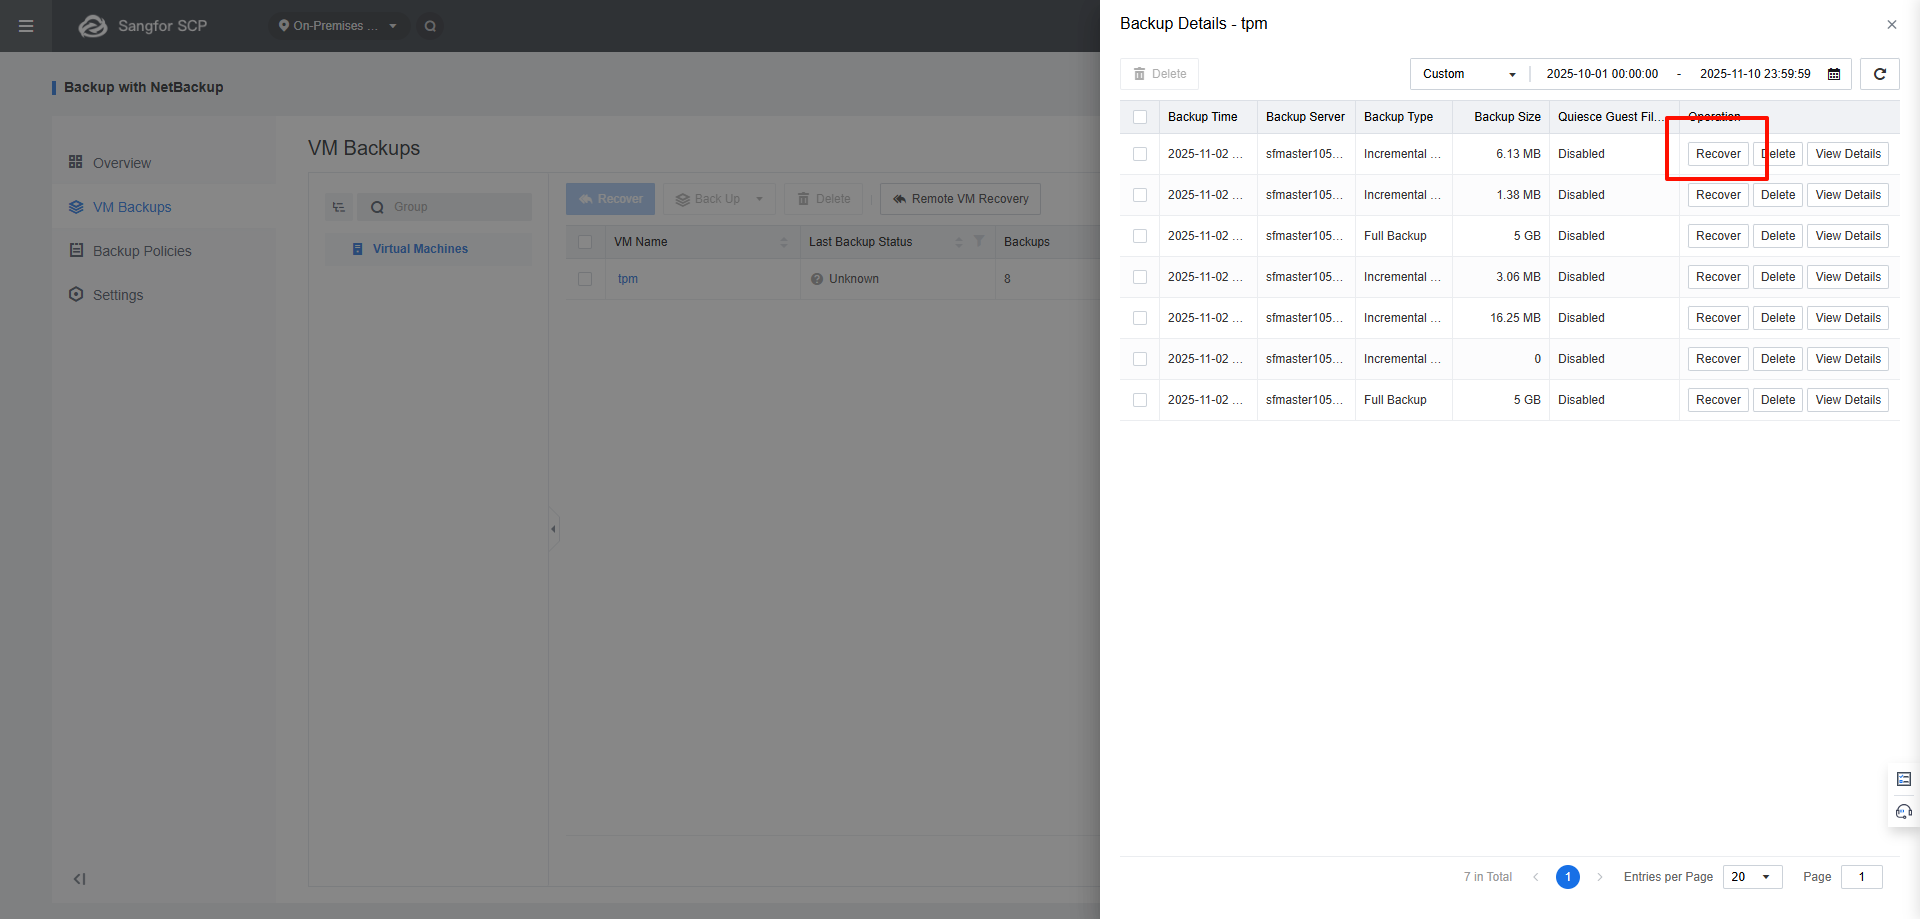The width and height of the screenshot is (1920, 919).
Task: Open the support headset floating icon
Action: [x=1904, y=811]
